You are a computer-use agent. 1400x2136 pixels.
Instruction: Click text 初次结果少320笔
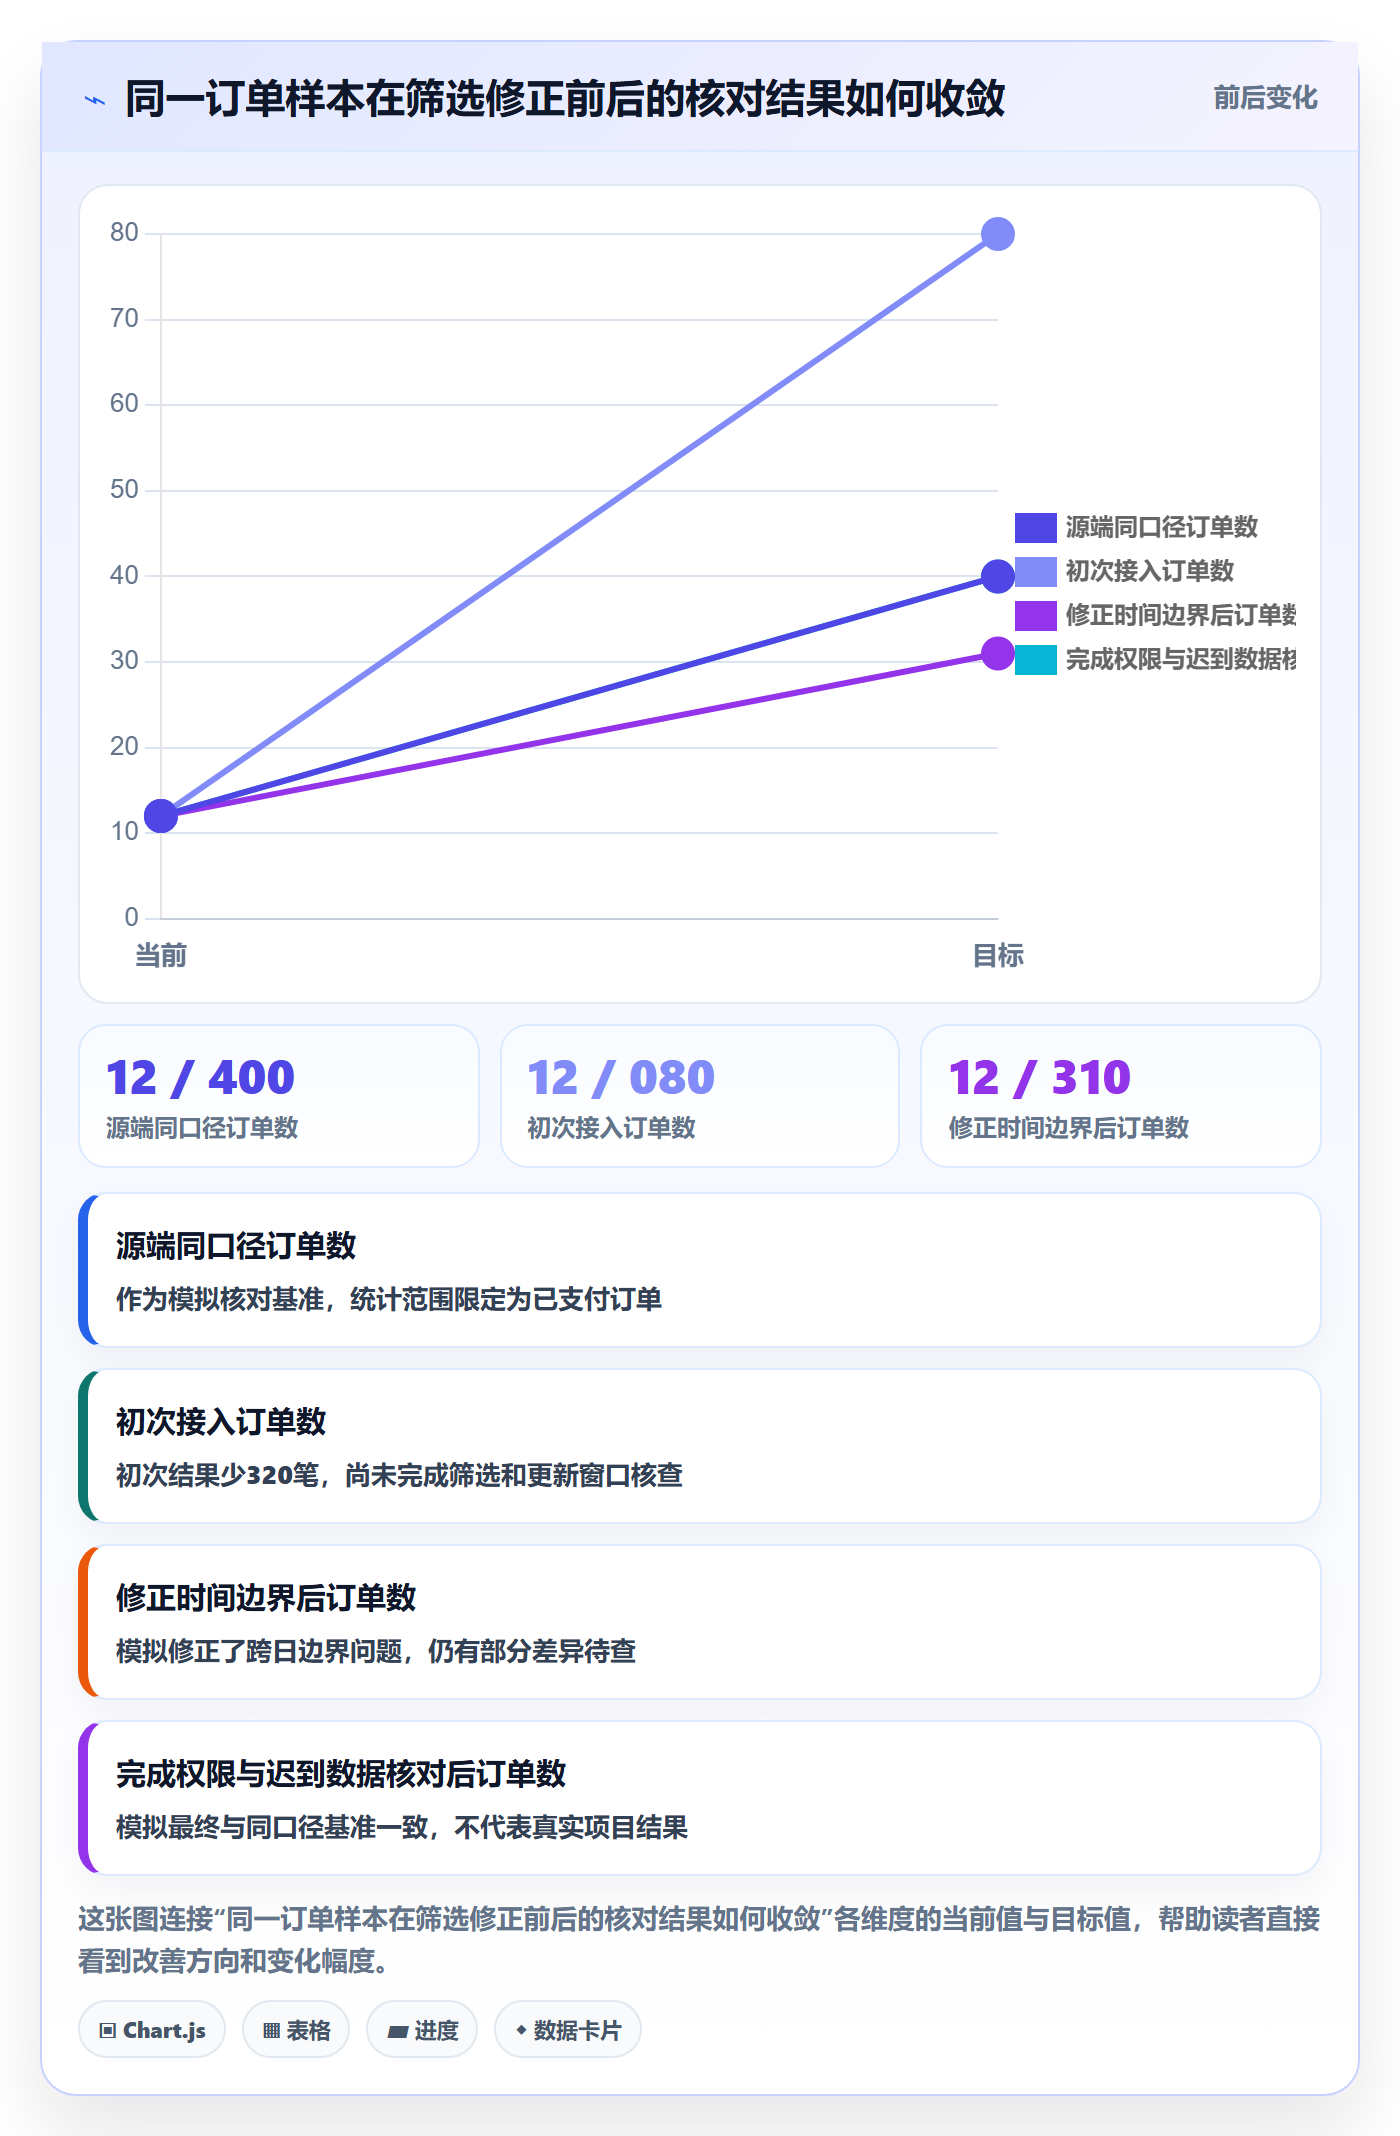coord(218,1475)
